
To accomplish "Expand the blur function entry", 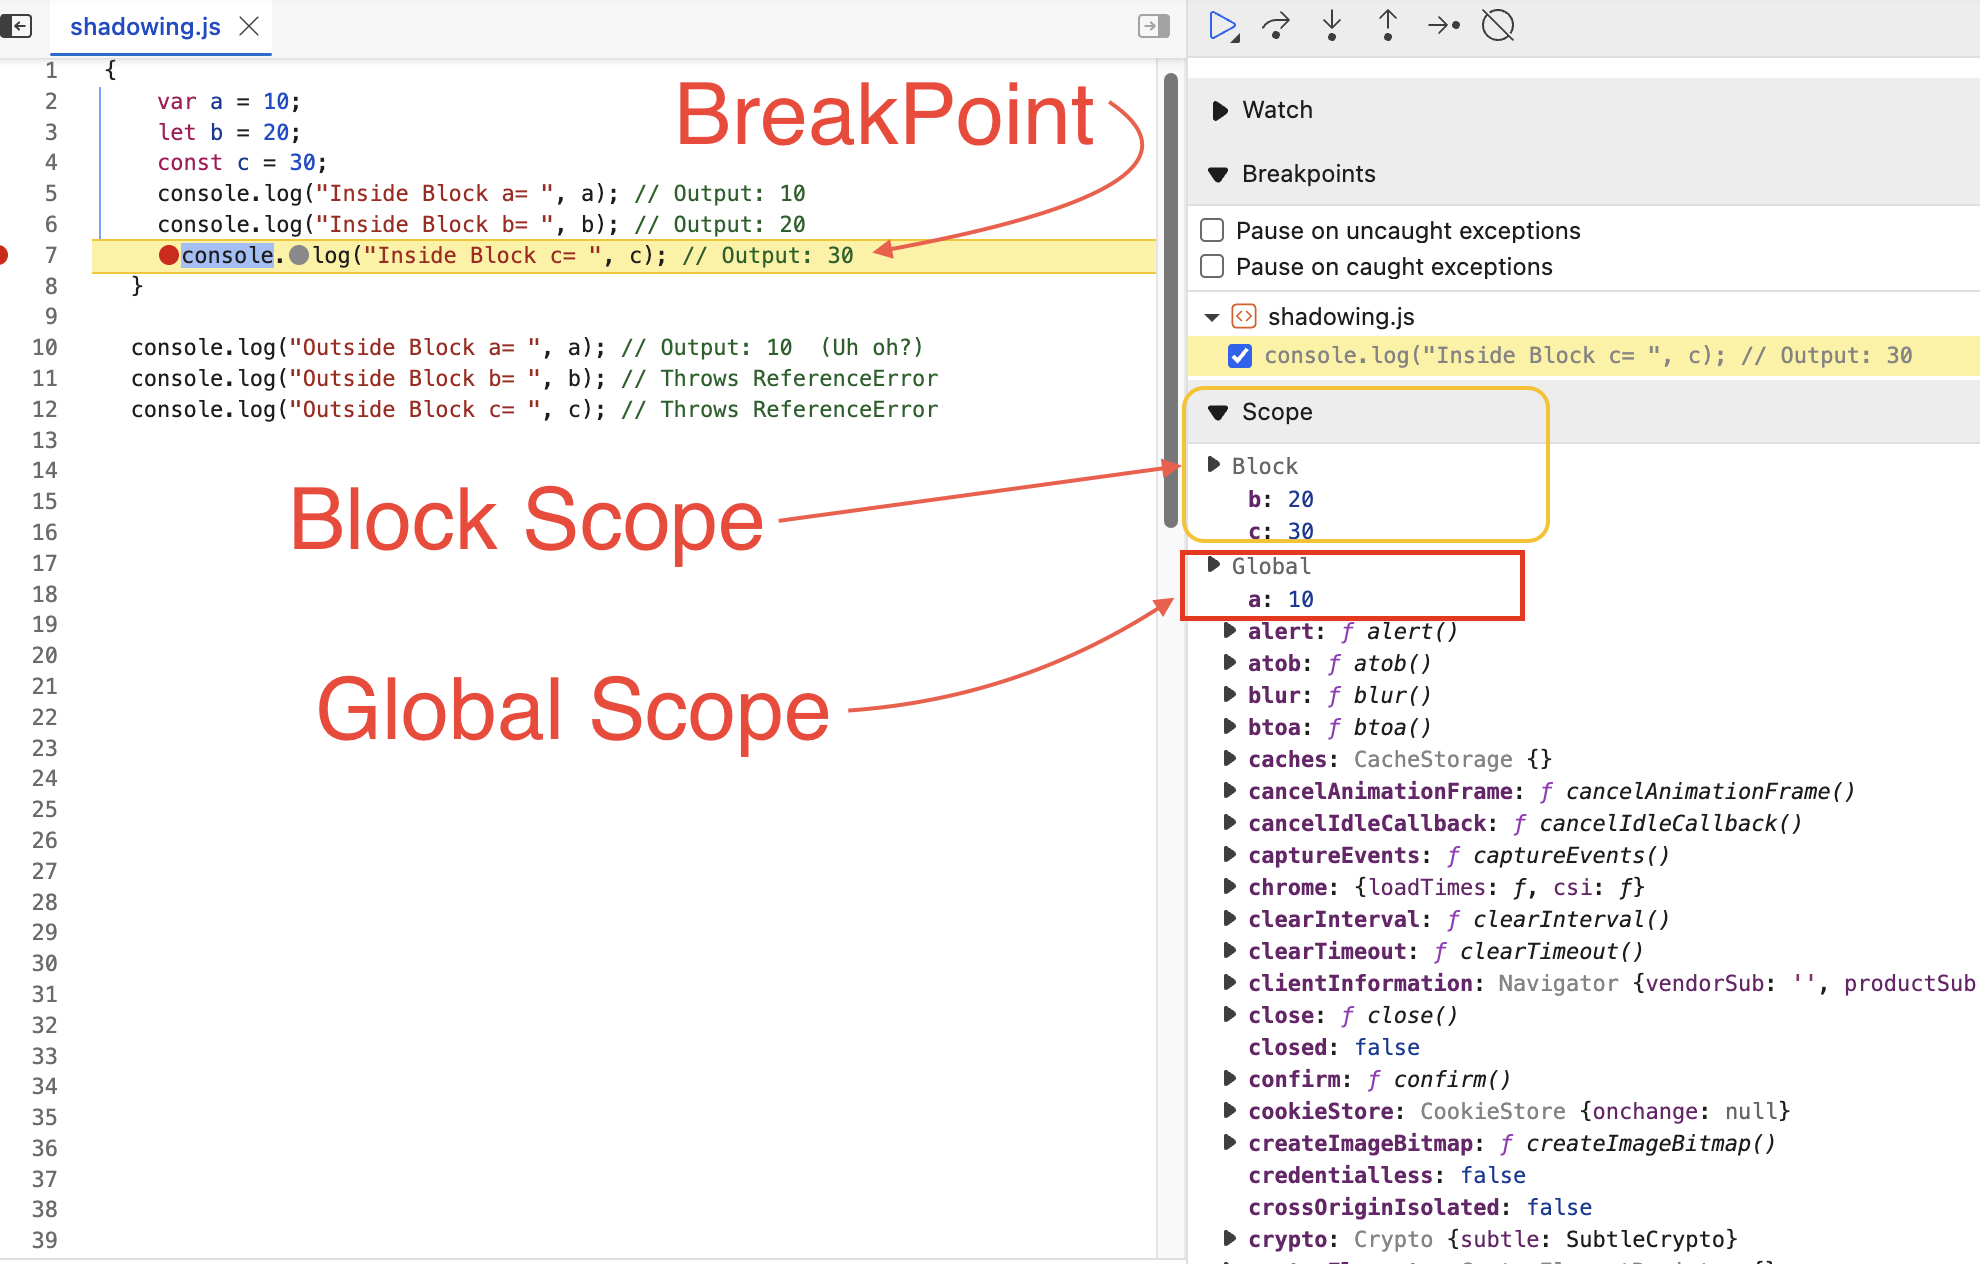I will (x=1229, y=694).
